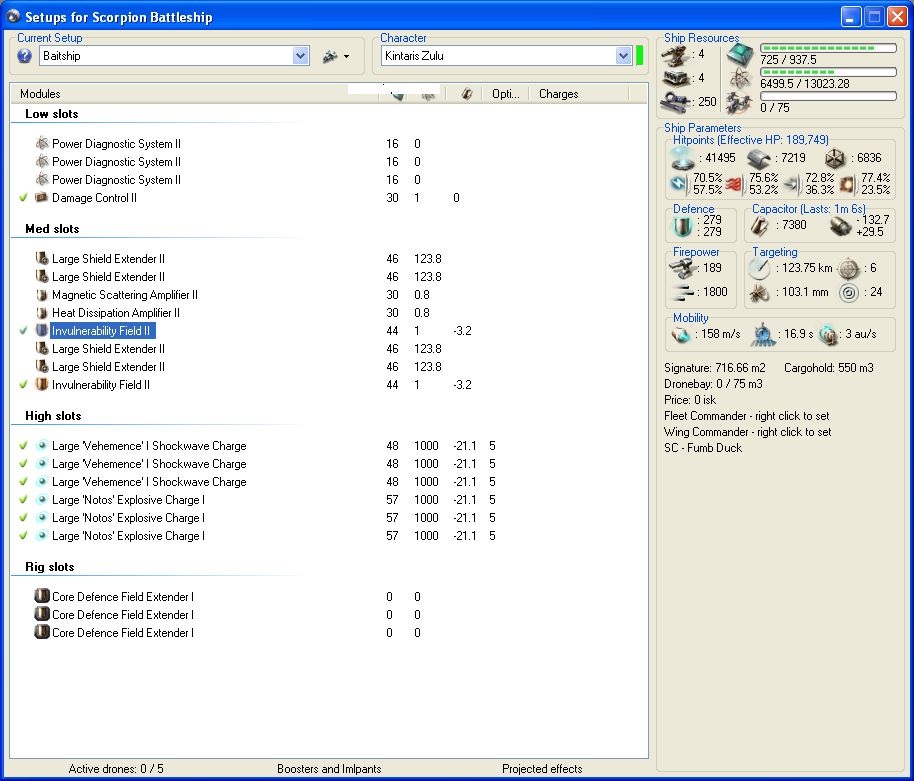Click the drone bandwidth progress bar
Viewport: 914px width, 781px height.
tap(828, 96)
